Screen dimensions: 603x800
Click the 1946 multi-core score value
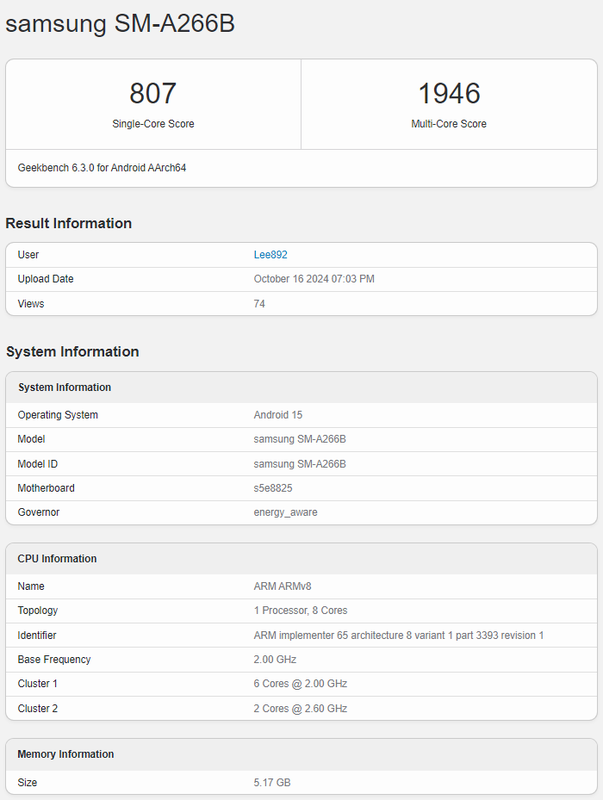point(449,93)
